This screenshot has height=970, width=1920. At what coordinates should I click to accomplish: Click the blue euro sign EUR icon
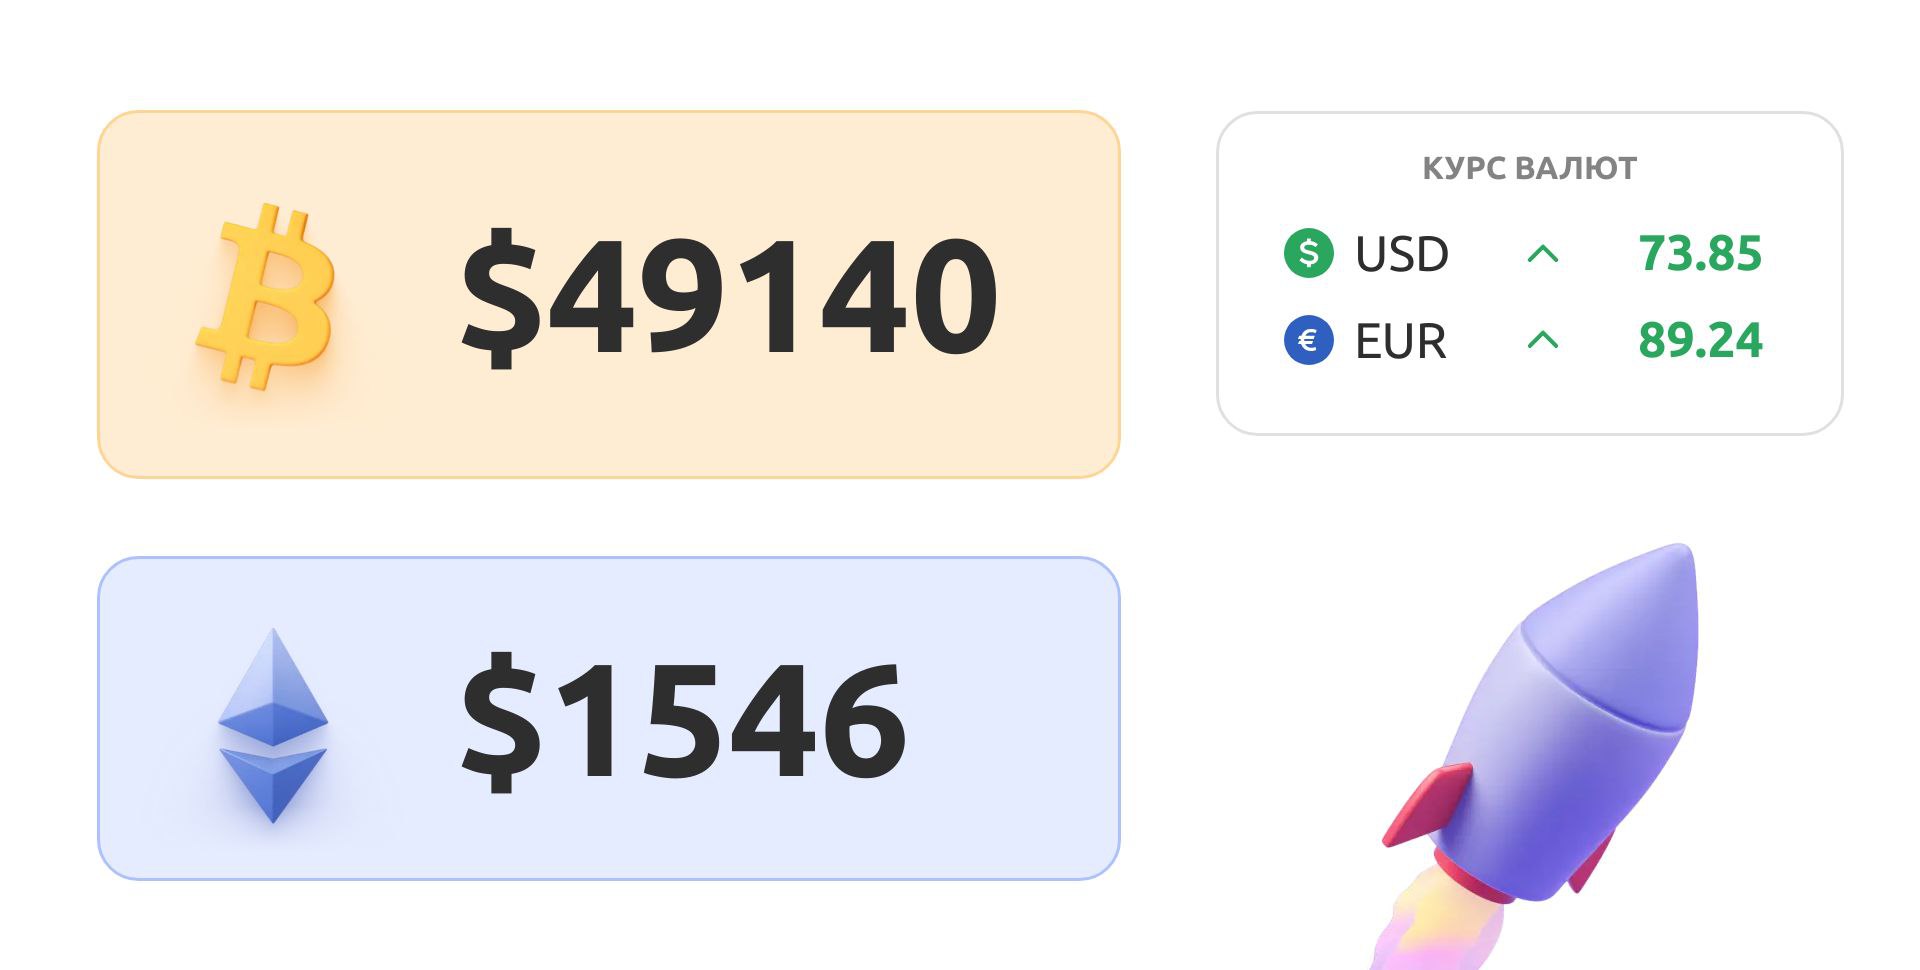pyautogui.click(x=1309, y=341)
